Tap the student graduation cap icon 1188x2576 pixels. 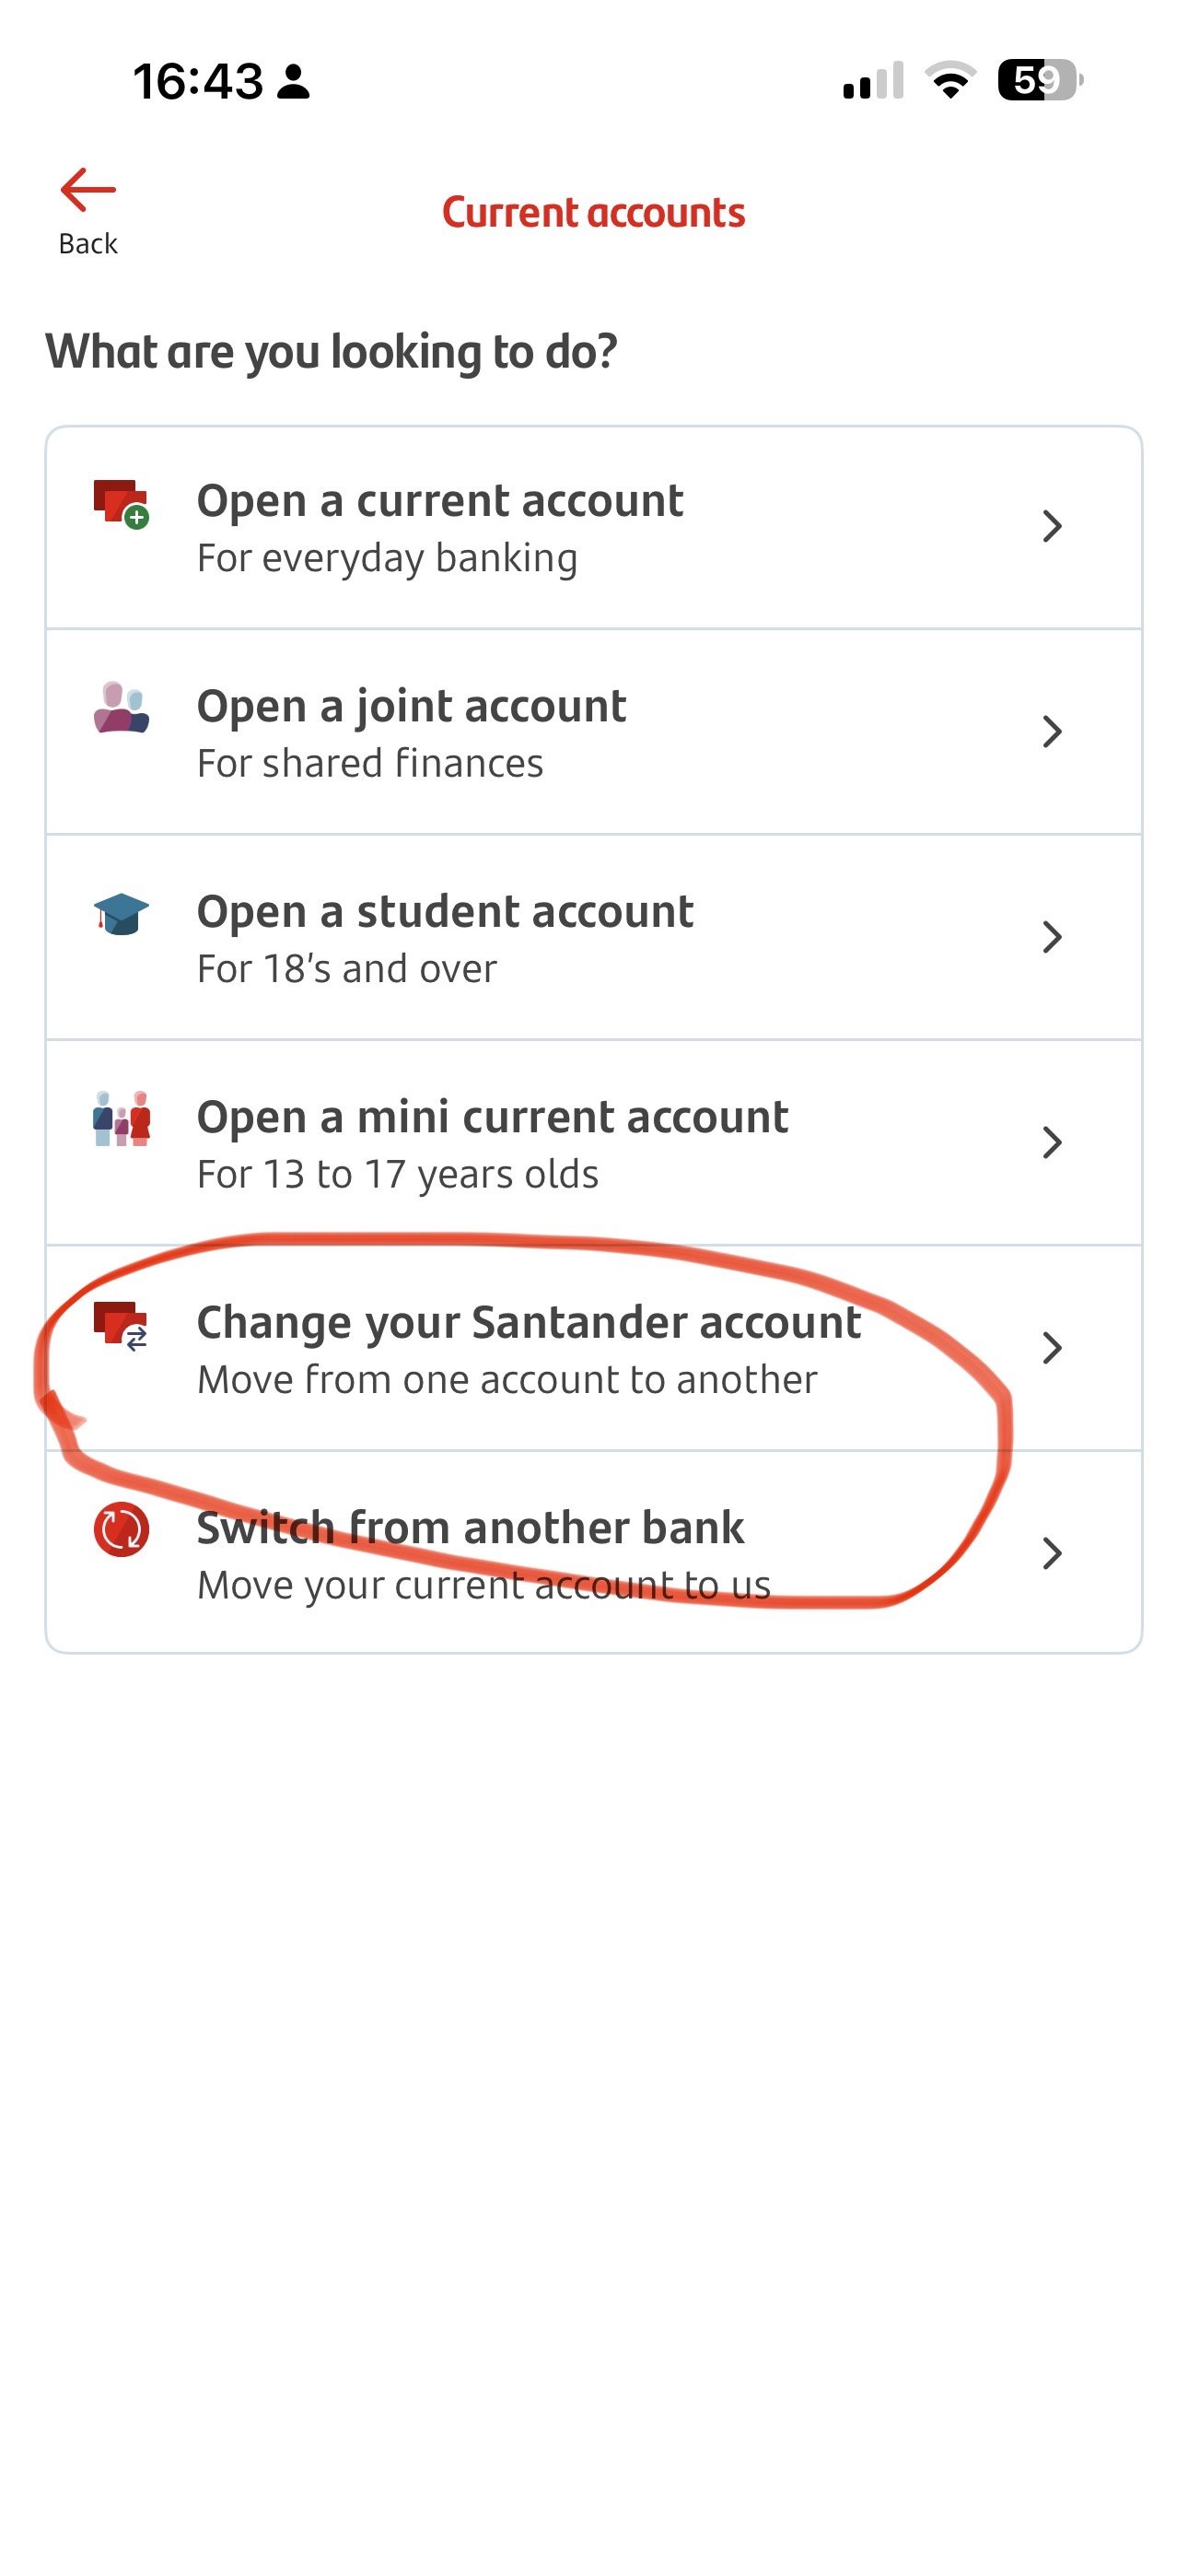121,914
